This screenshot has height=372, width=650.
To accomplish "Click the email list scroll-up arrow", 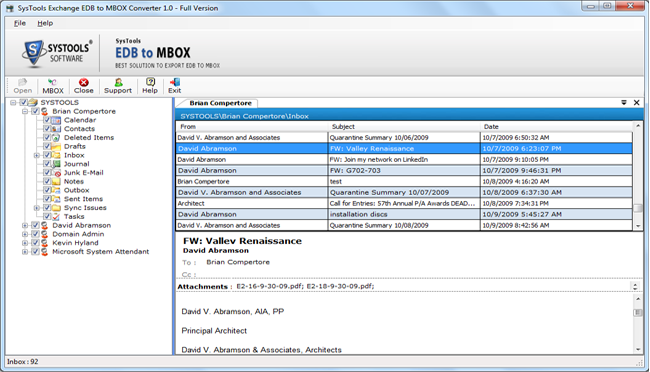I will tap(638, 126).
